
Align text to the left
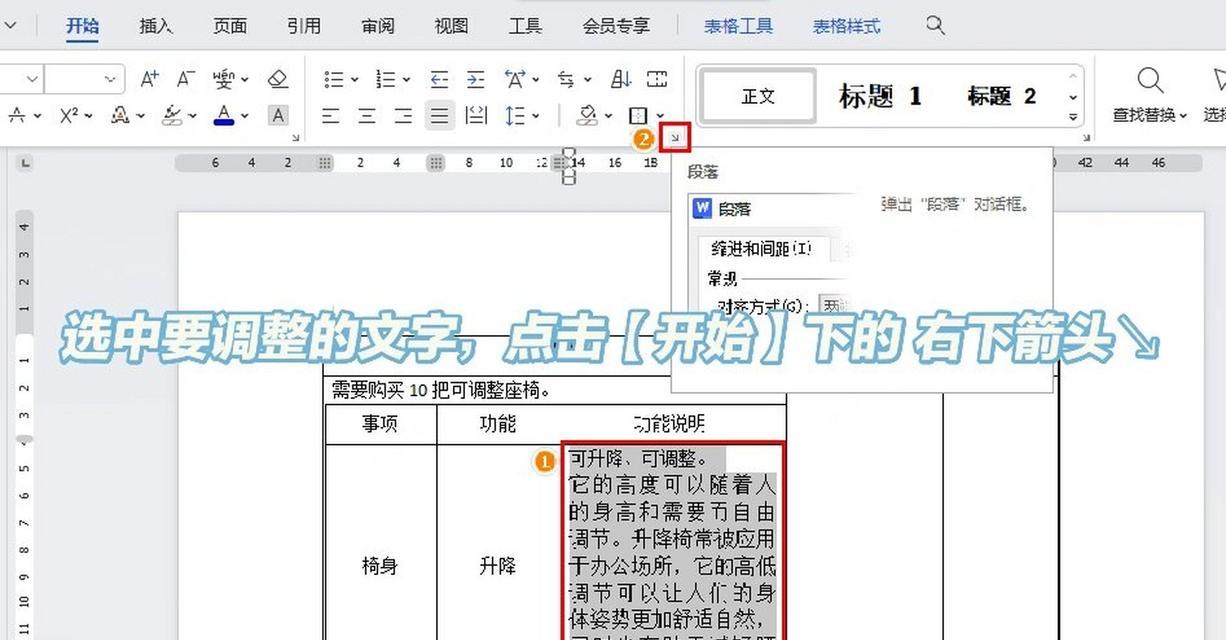(x=331, y=116)
